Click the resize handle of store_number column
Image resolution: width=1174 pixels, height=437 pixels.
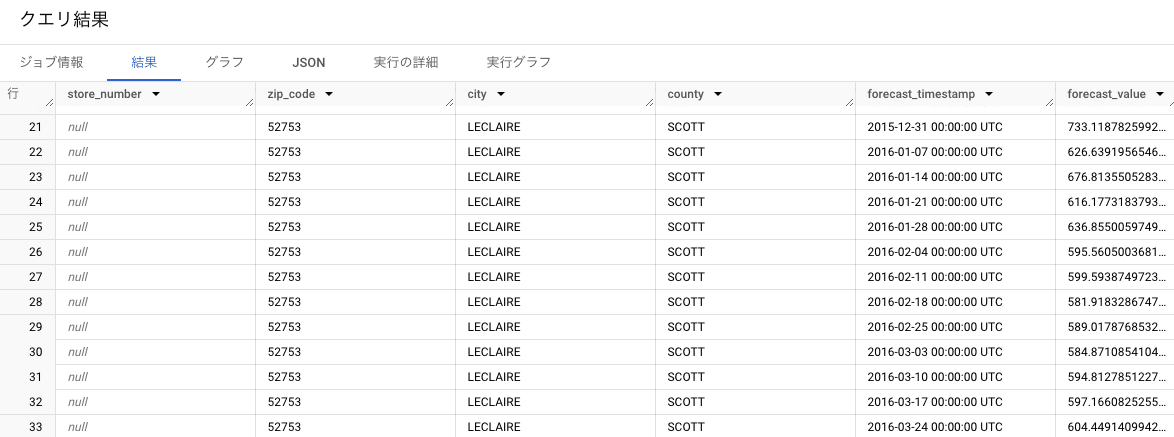click(250, 103)
